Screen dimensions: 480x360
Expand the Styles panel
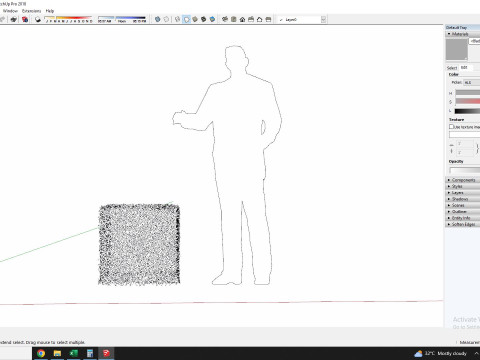coord(463,186)
